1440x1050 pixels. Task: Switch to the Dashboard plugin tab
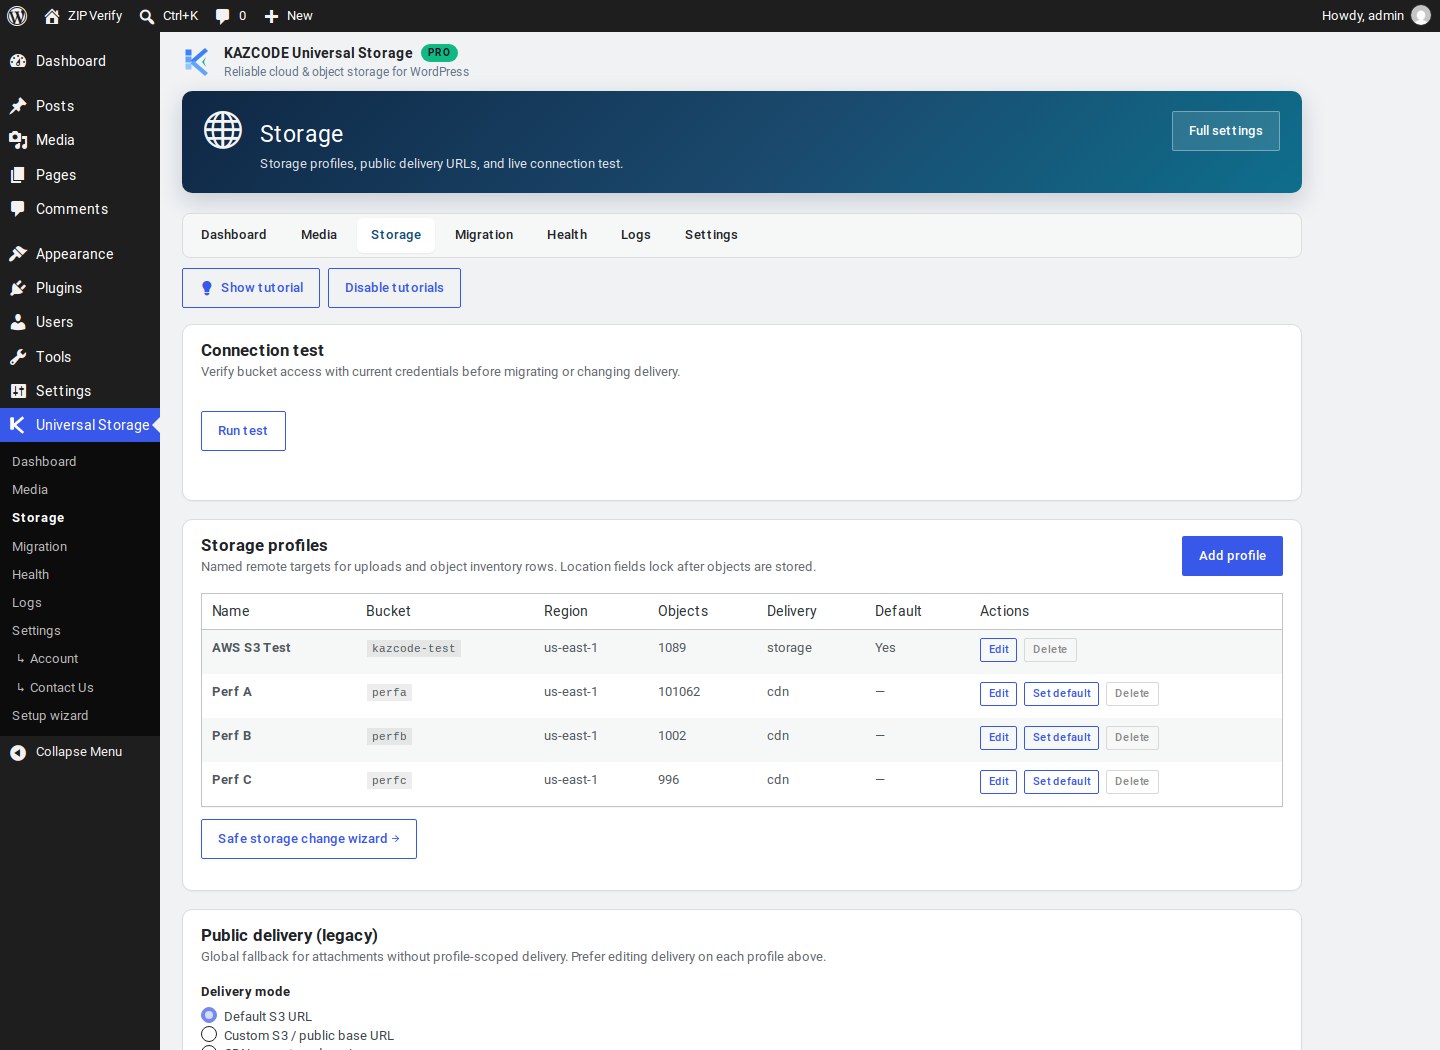[234, 235]
